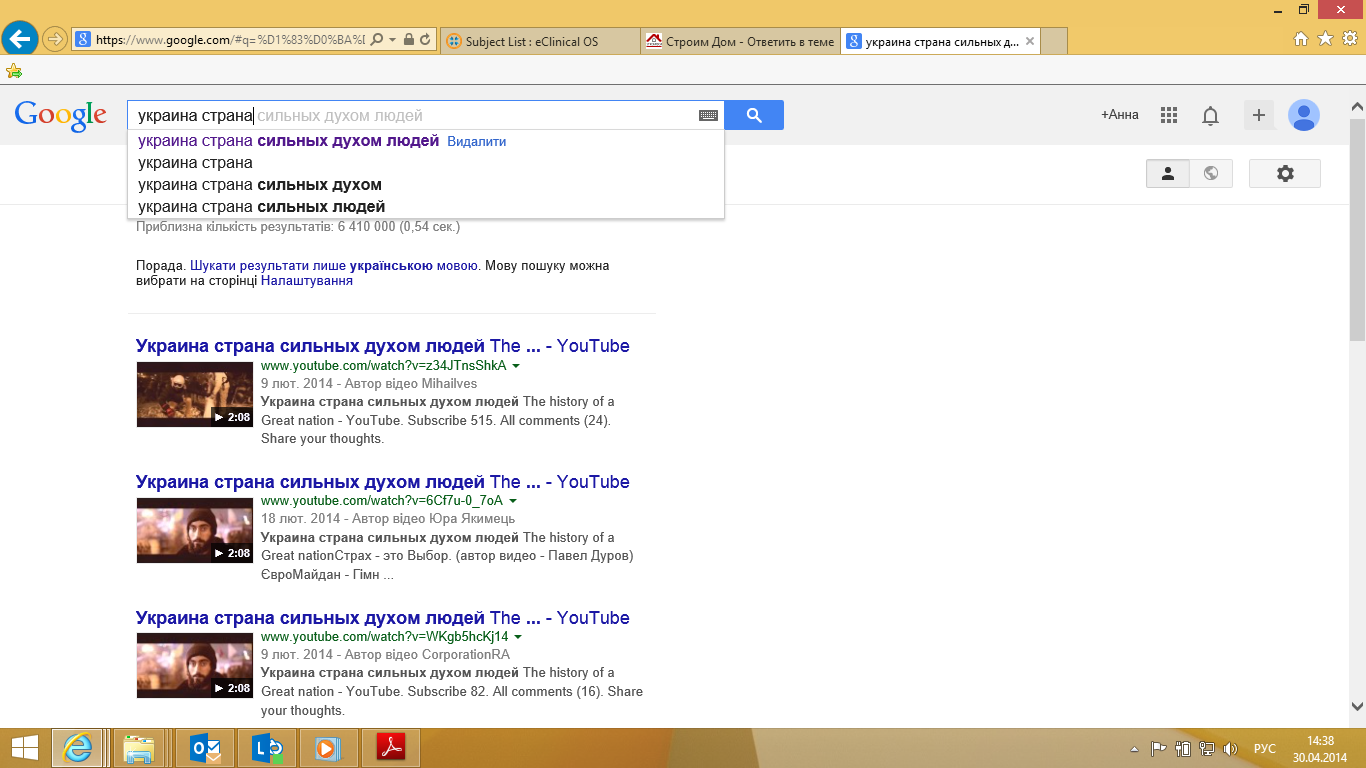
Task: Go back with the browser back arrow
Action: coord(20,40)
